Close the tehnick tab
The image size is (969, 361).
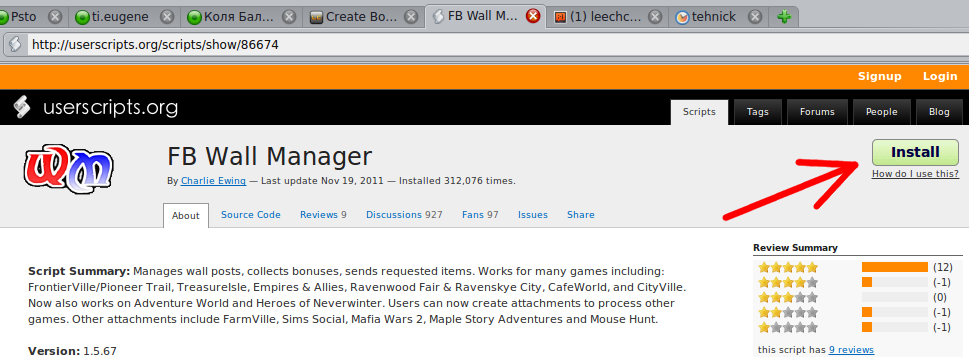coord(755,17)
